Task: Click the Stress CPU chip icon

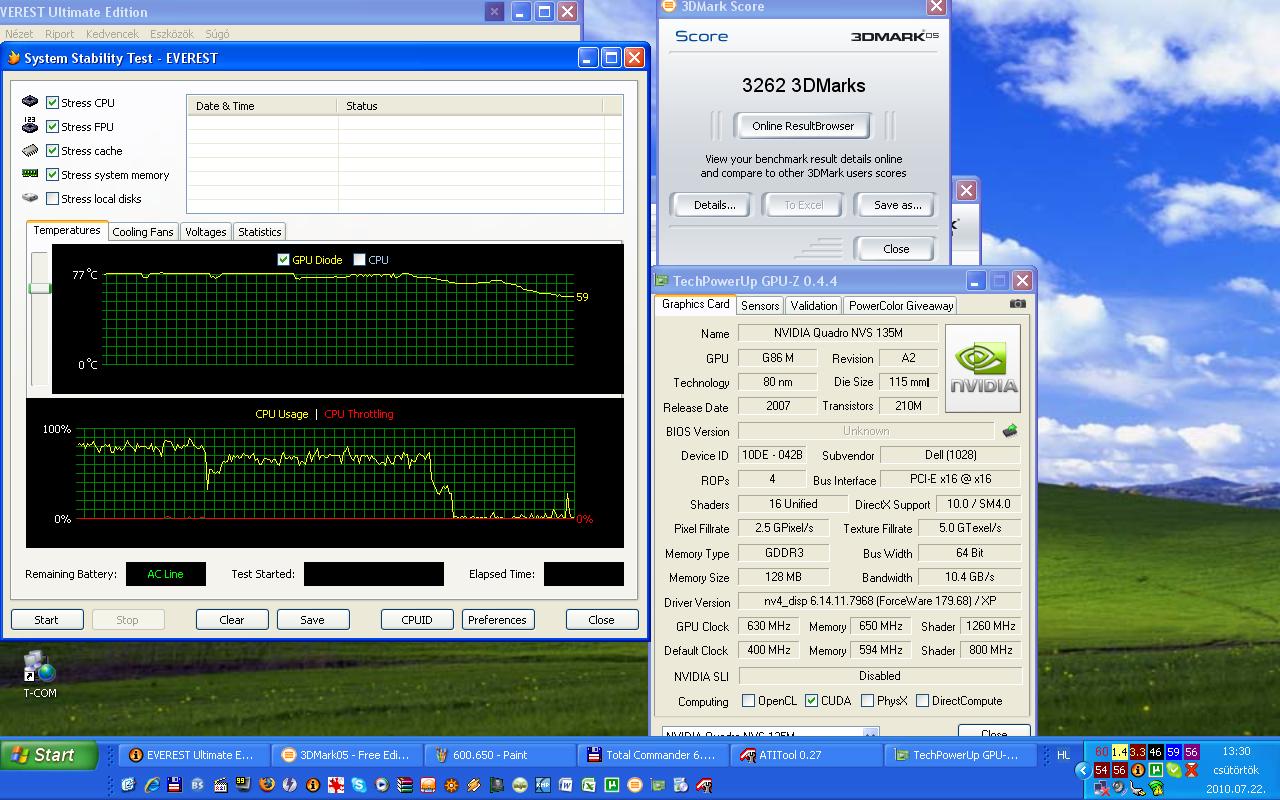Action: [30, 102]
